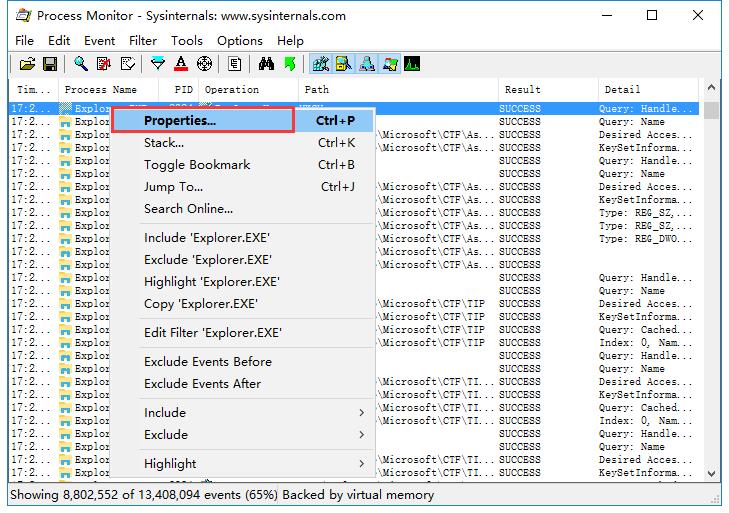Expand the Include submenu arrow
The height and width of the screenshot is (513, 729).
(x=361, y=412)
